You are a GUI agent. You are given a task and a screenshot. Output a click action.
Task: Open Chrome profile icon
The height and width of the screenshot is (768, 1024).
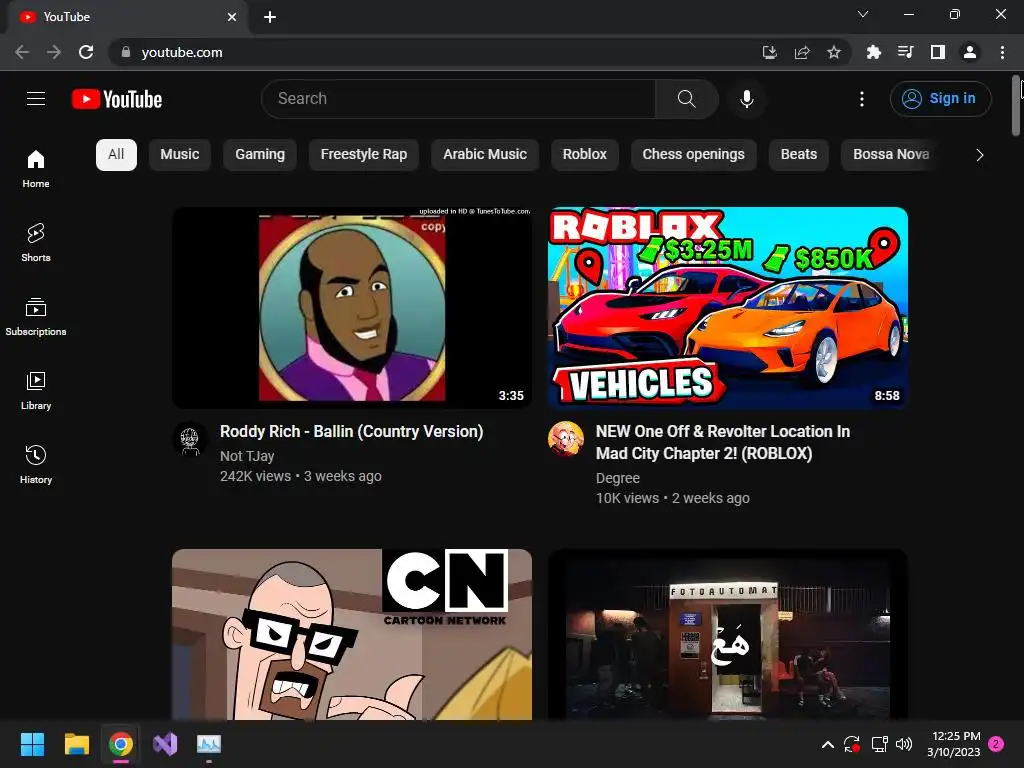click(970, 52)
